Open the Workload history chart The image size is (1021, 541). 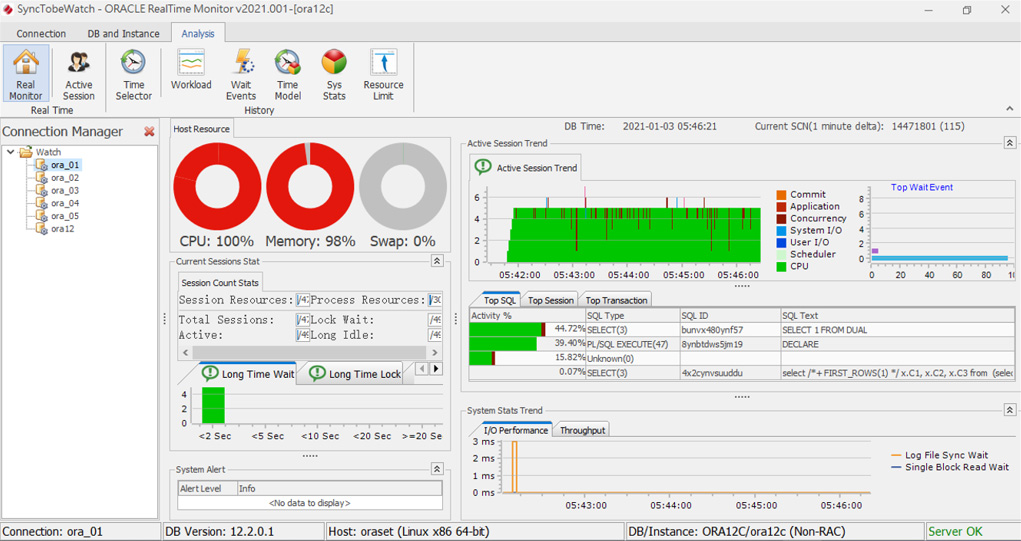point(191,70)
